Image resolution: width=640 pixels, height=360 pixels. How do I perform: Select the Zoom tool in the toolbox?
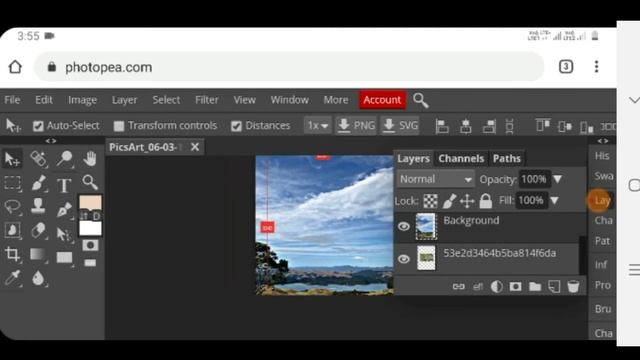[90, 182]
